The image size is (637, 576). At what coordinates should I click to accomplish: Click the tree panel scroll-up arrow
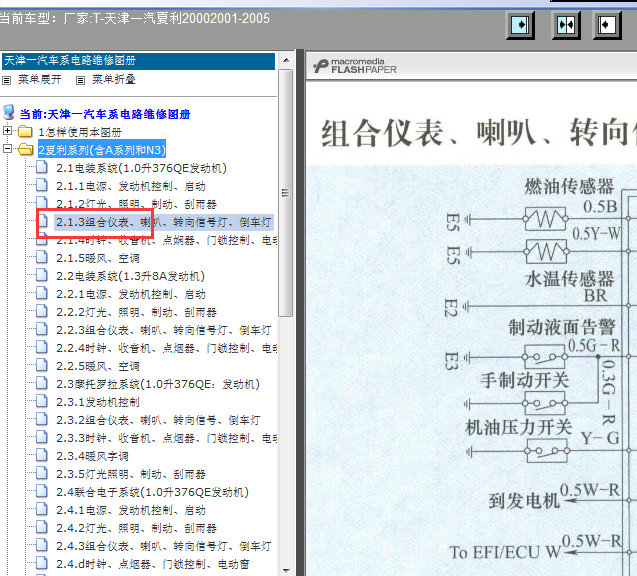tap(286, 60)
